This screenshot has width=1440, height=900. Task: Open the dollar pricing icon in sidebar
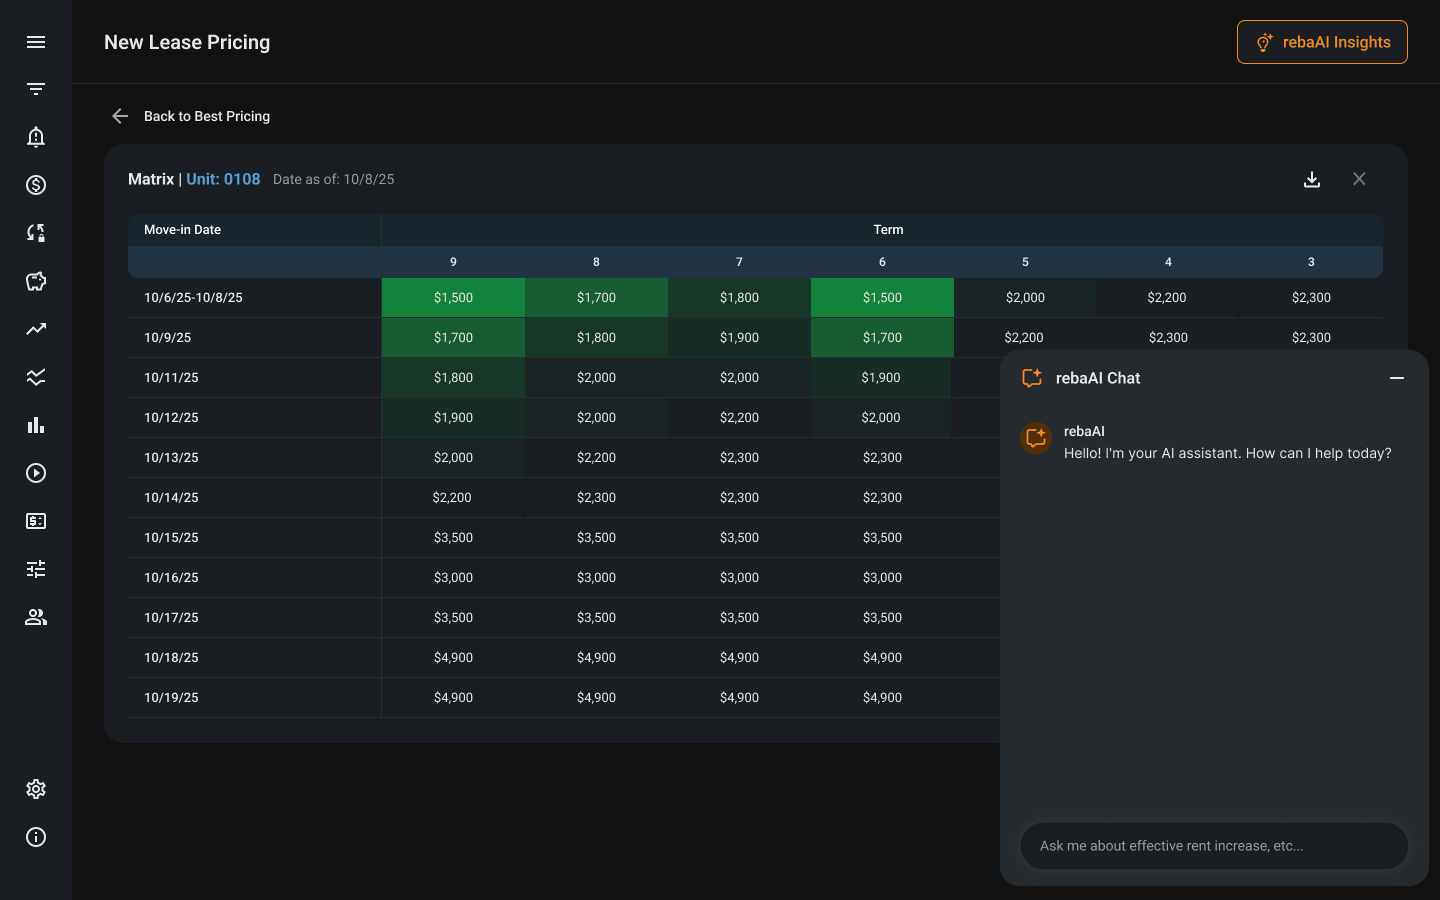(36, 185)
